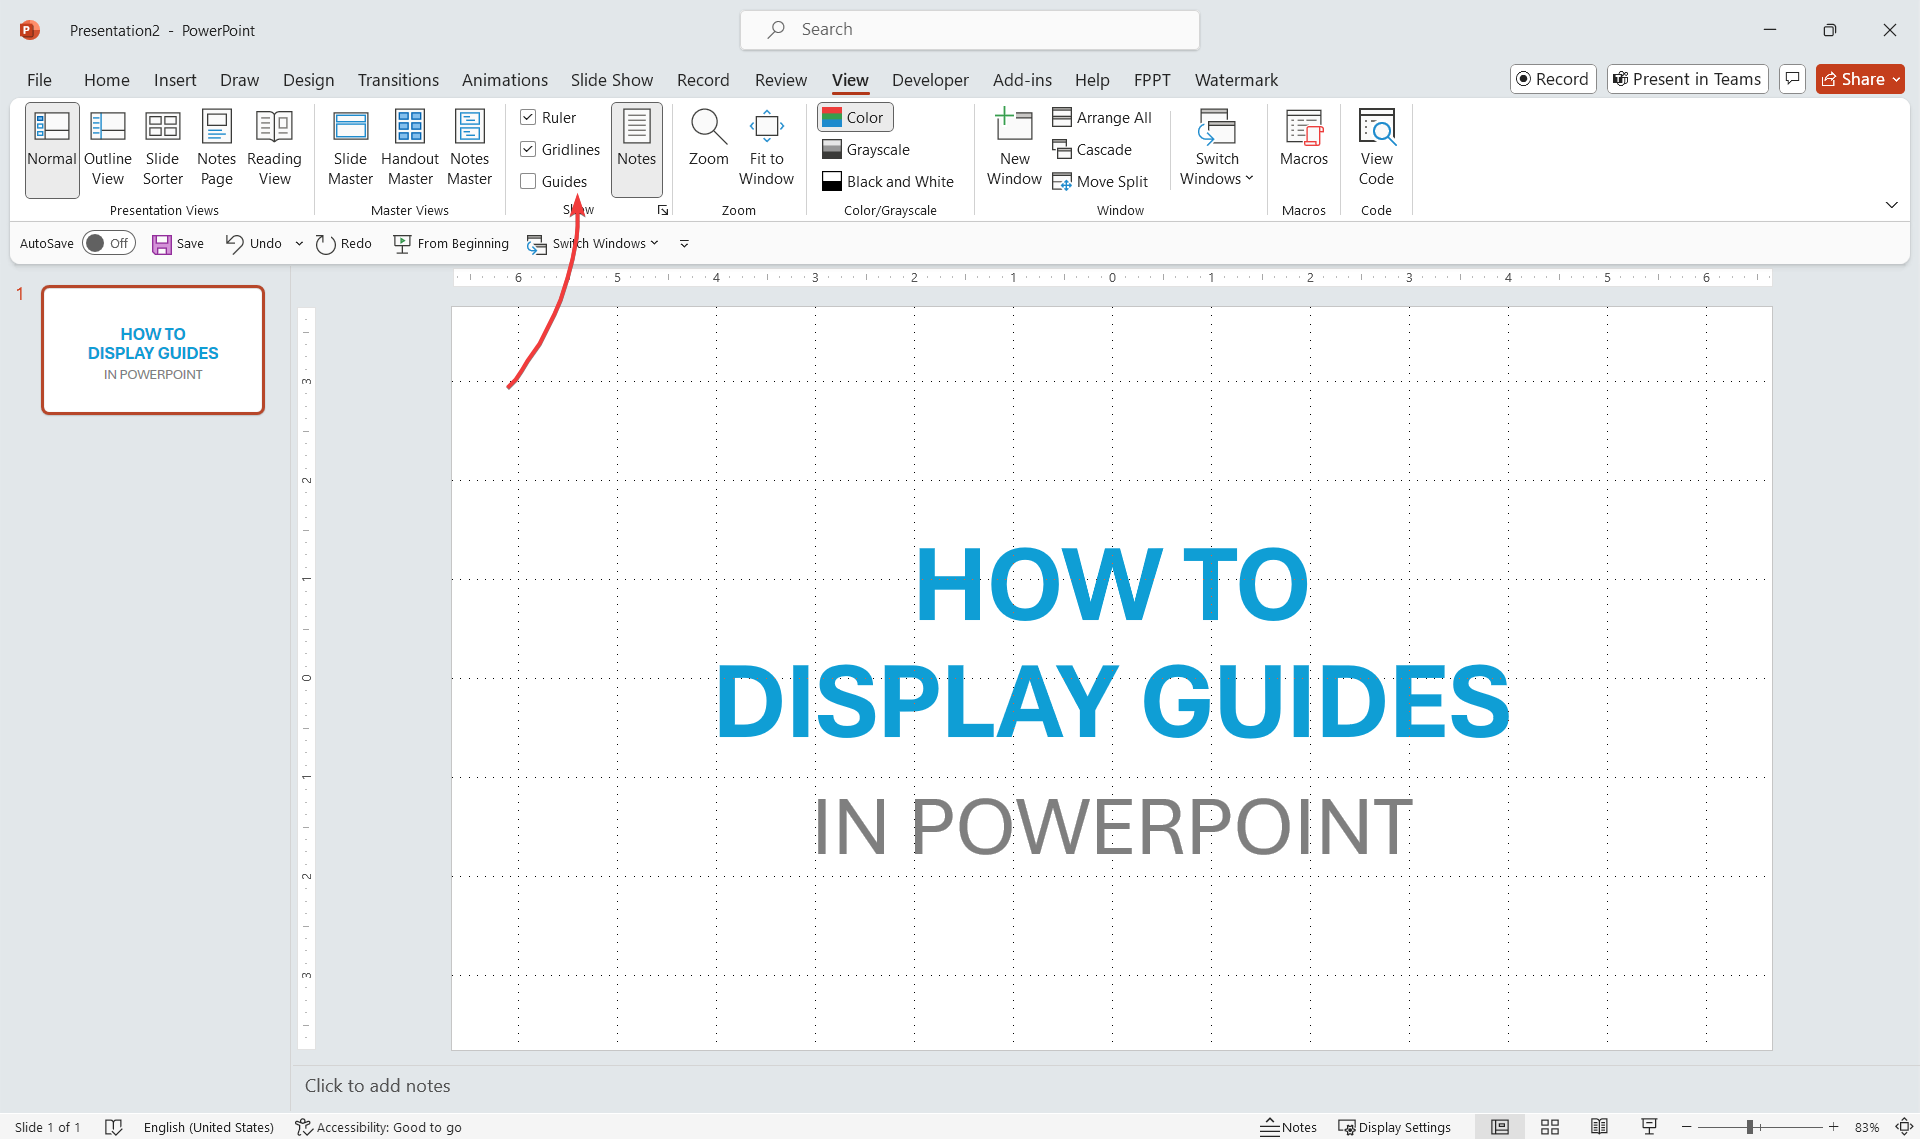Fit slide to window
This screenshot has height=1139, width=1920.
click(766, 149)
